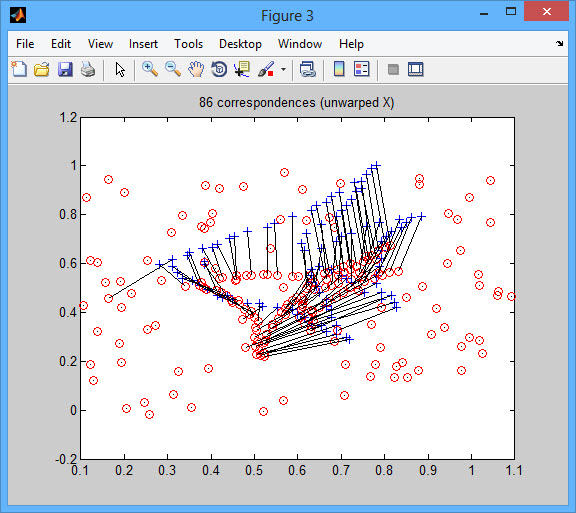Screen dimensions: 576x513
Task: Open the Tools menu
Action: coord(188,44)
